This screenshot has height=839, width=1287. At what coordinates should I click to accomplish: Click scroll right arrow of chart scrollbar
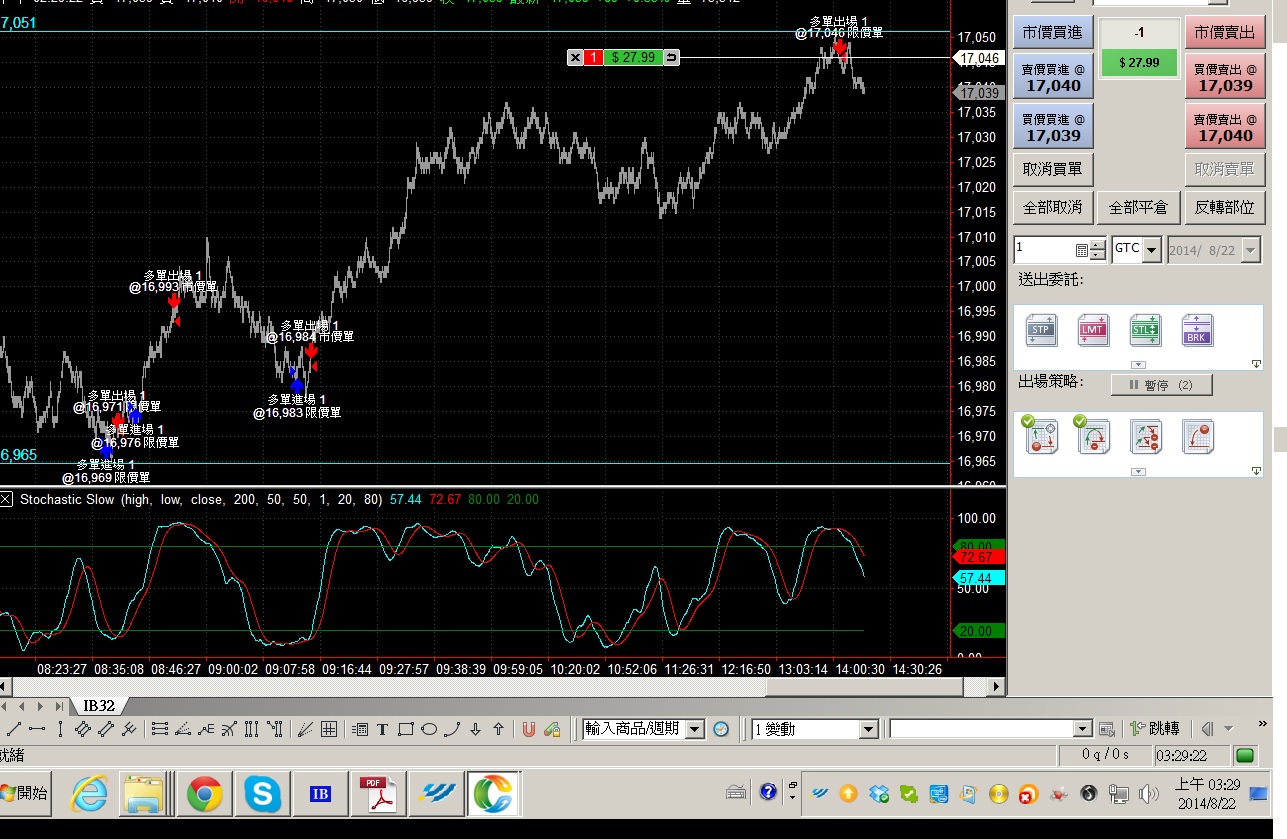coord(996,687)
